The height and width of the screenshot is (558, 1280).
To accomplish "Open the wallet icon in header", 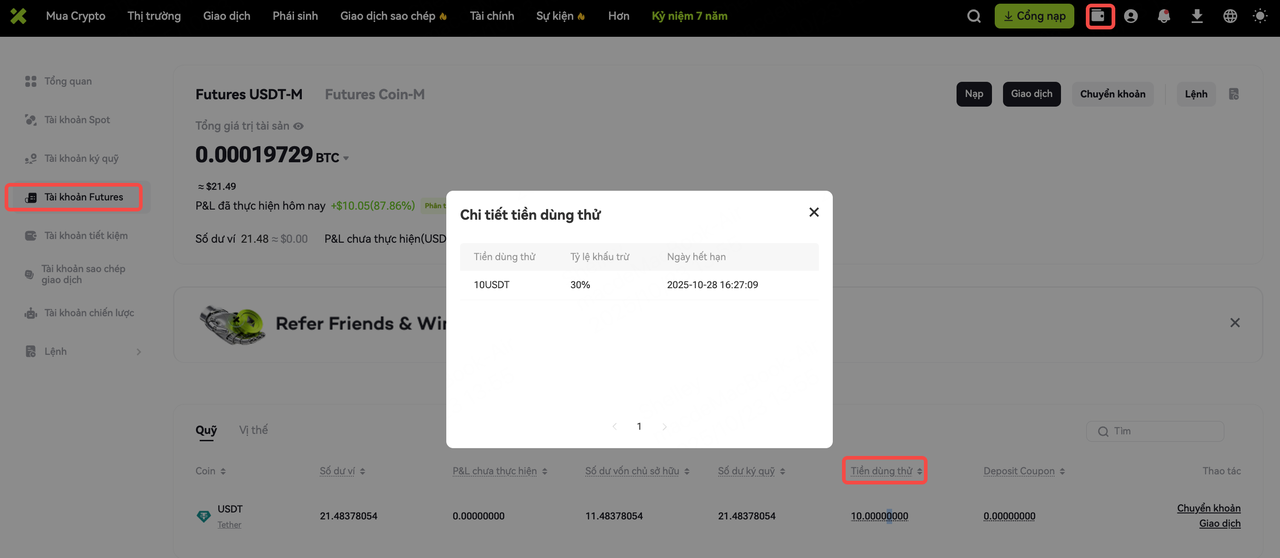I will pos(1100,16).
